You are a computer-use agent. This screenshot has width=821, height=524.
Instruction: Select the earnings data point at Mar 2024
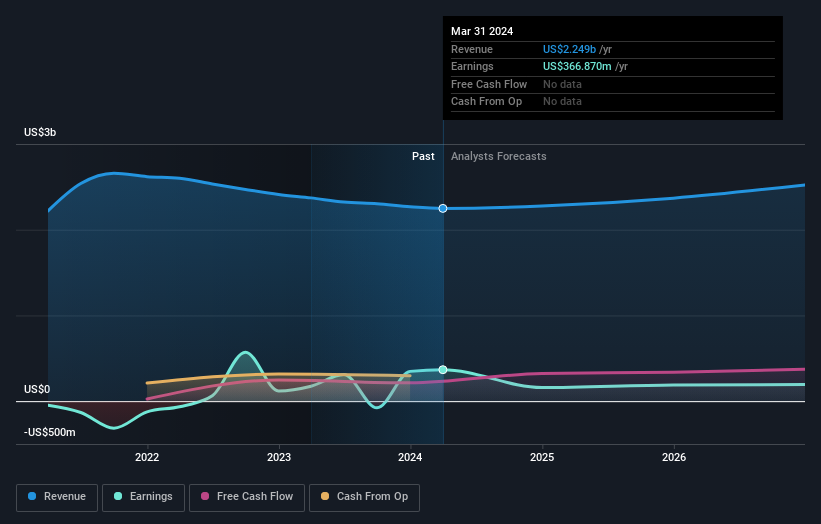pos(443,370)
